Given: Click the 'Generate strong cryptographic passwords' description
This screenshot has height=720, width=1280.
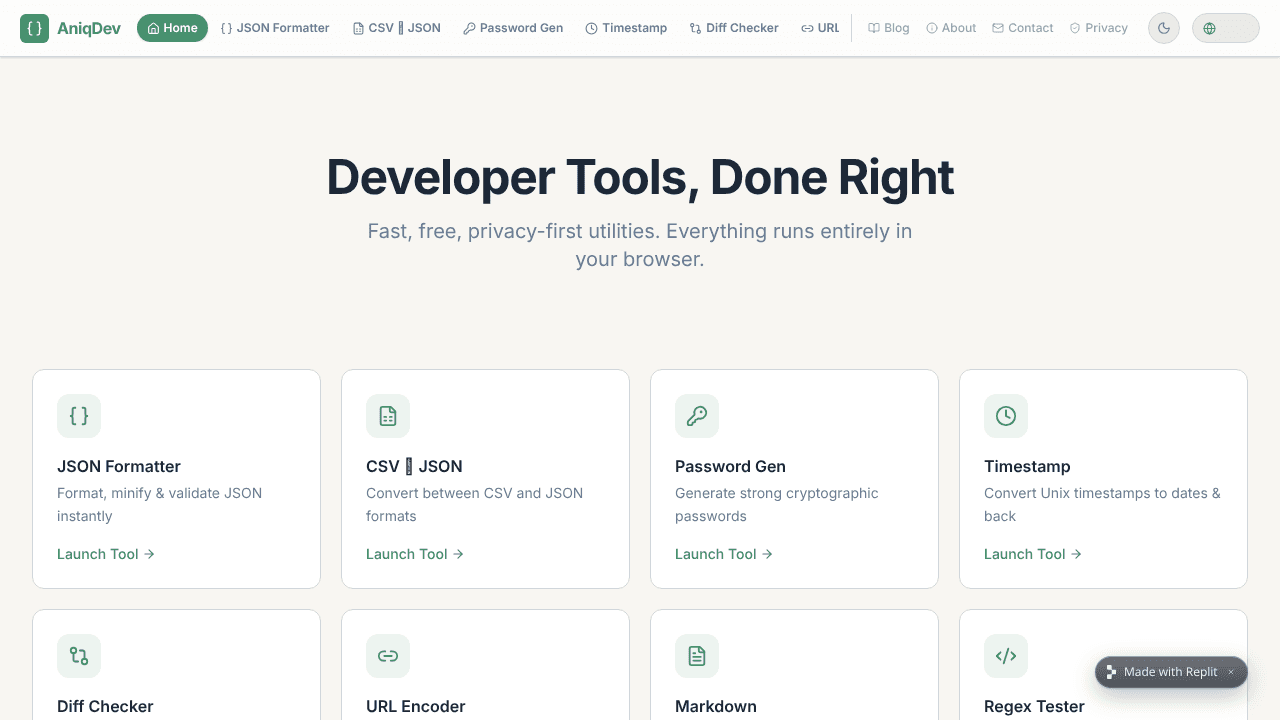Looking at the screenshot, I should 777,504.
